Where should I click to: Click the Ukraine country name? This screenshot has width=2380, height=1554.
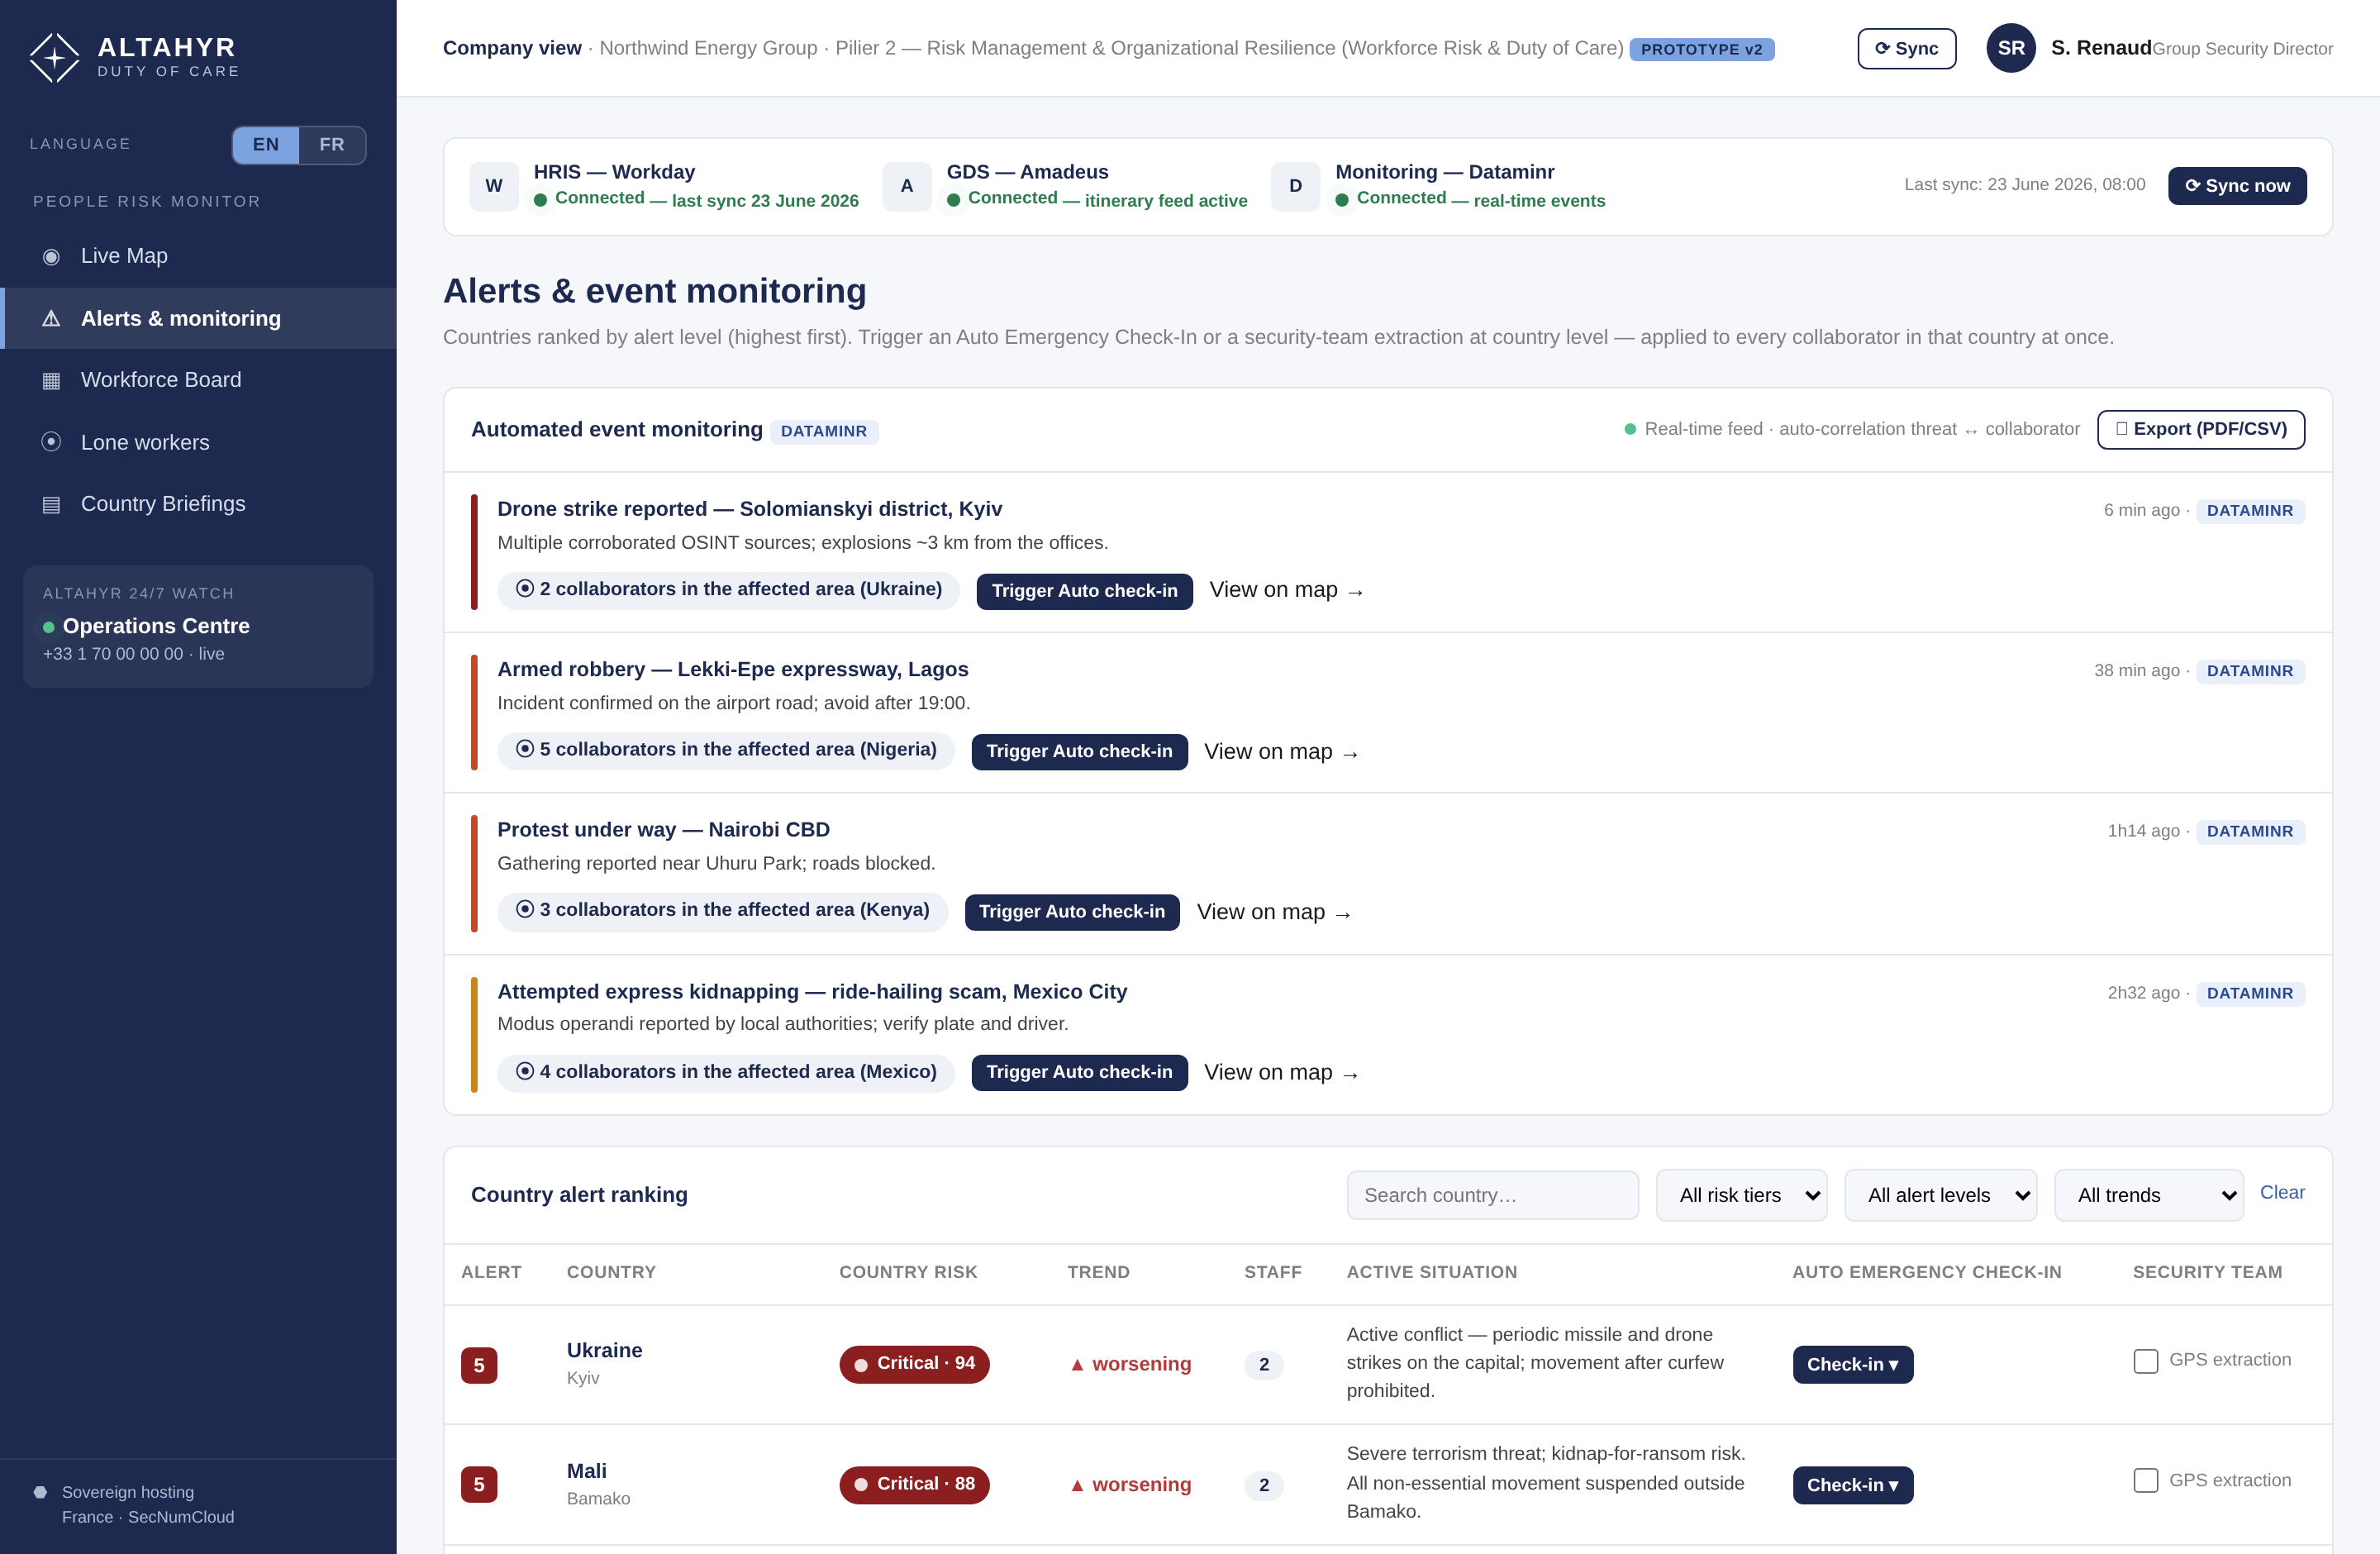pyautogui.click(x=604, y=1351)
